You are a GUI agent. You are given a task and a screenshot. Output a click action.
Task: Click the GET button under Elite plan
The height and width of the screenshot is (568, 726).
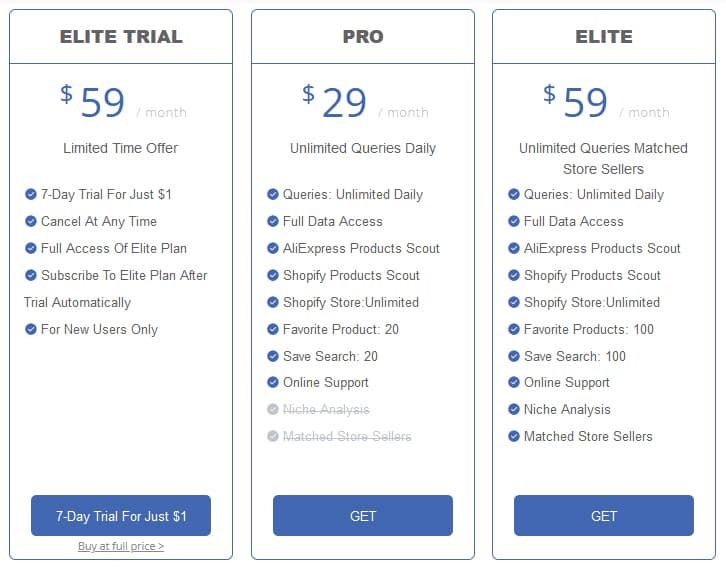[x=604, y=516]
